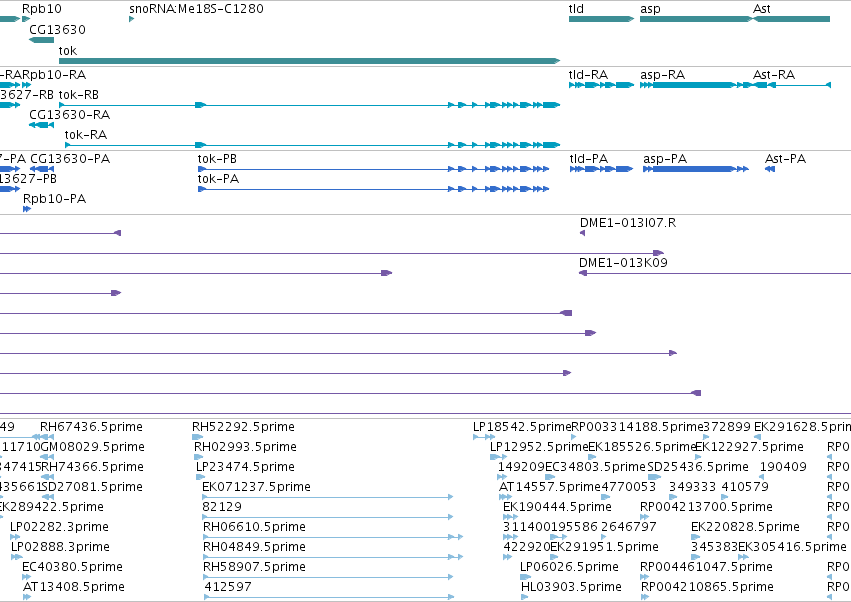The height and width of the screenshot is (602, 851).
Task: Click the Rpb10-PA CDS glyph
Action: pos(27,209)
